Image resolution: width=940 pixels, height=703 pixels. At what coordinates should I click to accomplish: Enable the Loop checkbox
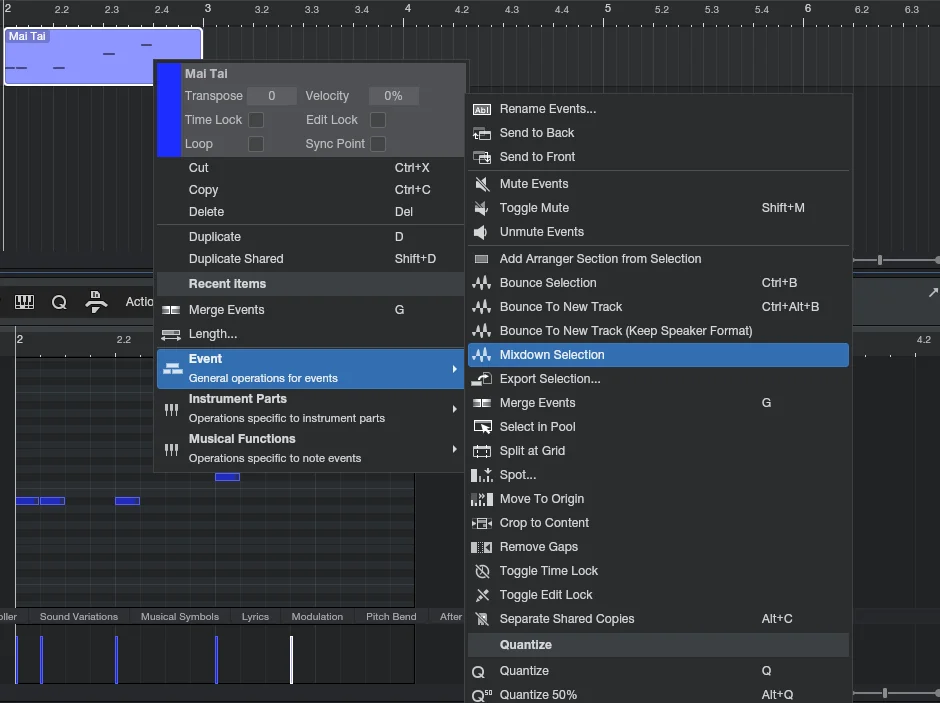pos(256,144)
